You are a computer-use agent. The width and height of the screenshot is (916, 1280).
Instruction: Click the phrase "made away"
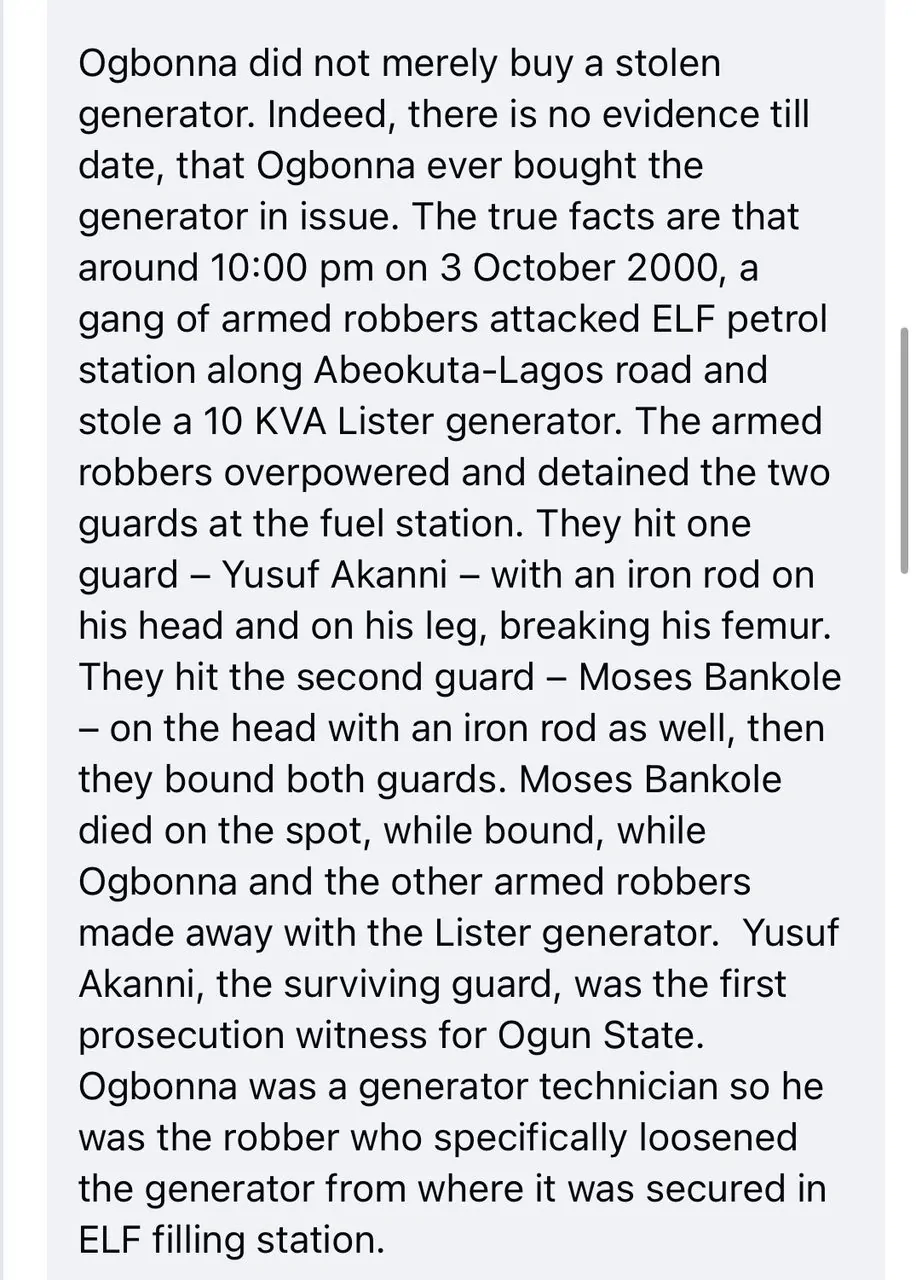pos(175,933)
